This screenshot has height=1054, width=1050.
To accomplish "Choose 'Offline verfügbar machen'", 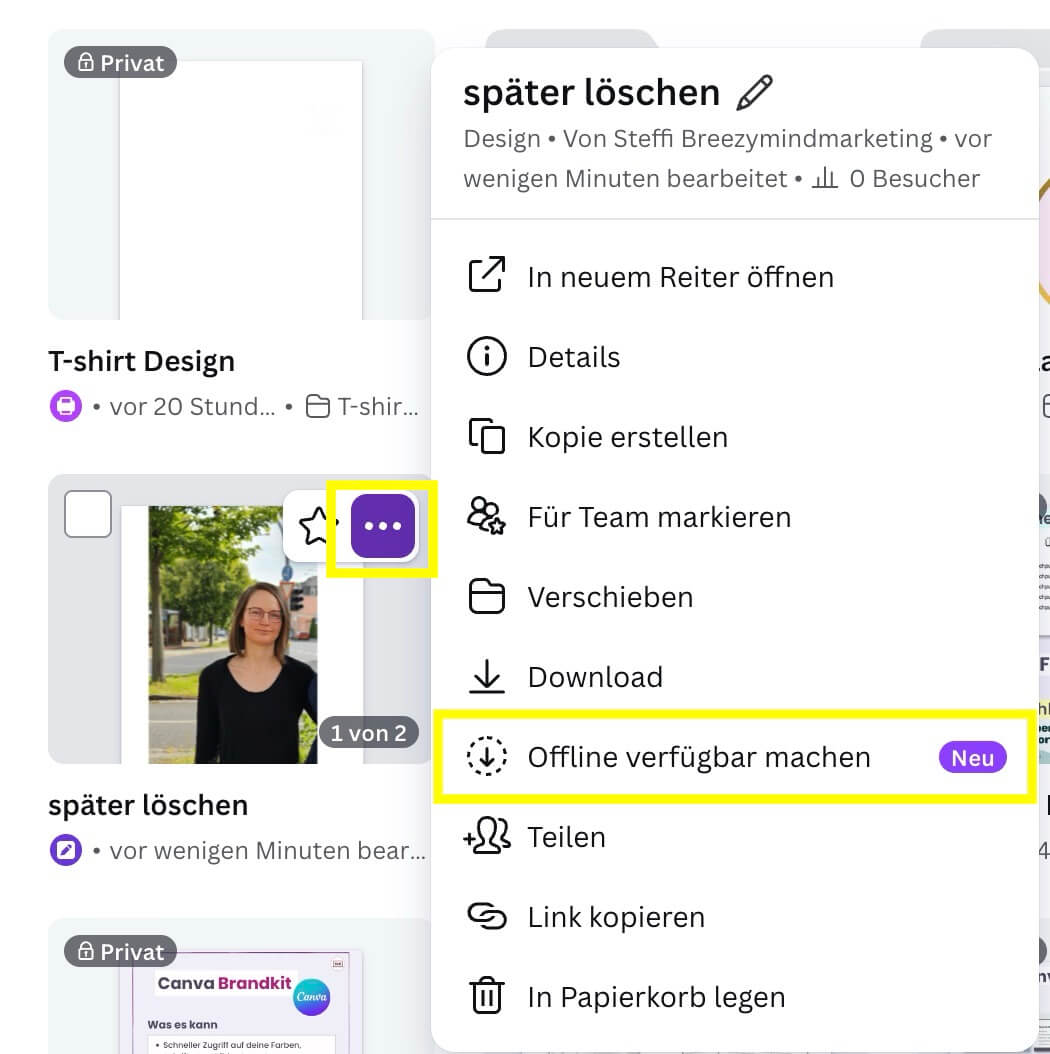I will [699, 757].
